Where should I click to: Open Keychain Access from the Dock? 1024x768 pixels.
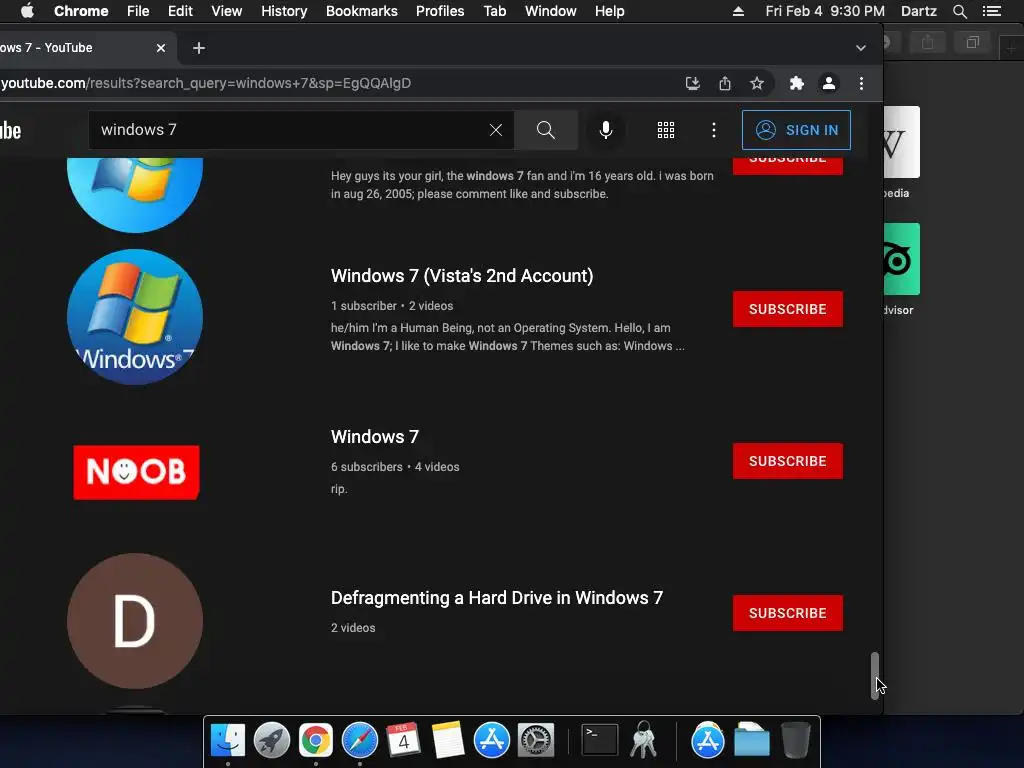point(644,740)
